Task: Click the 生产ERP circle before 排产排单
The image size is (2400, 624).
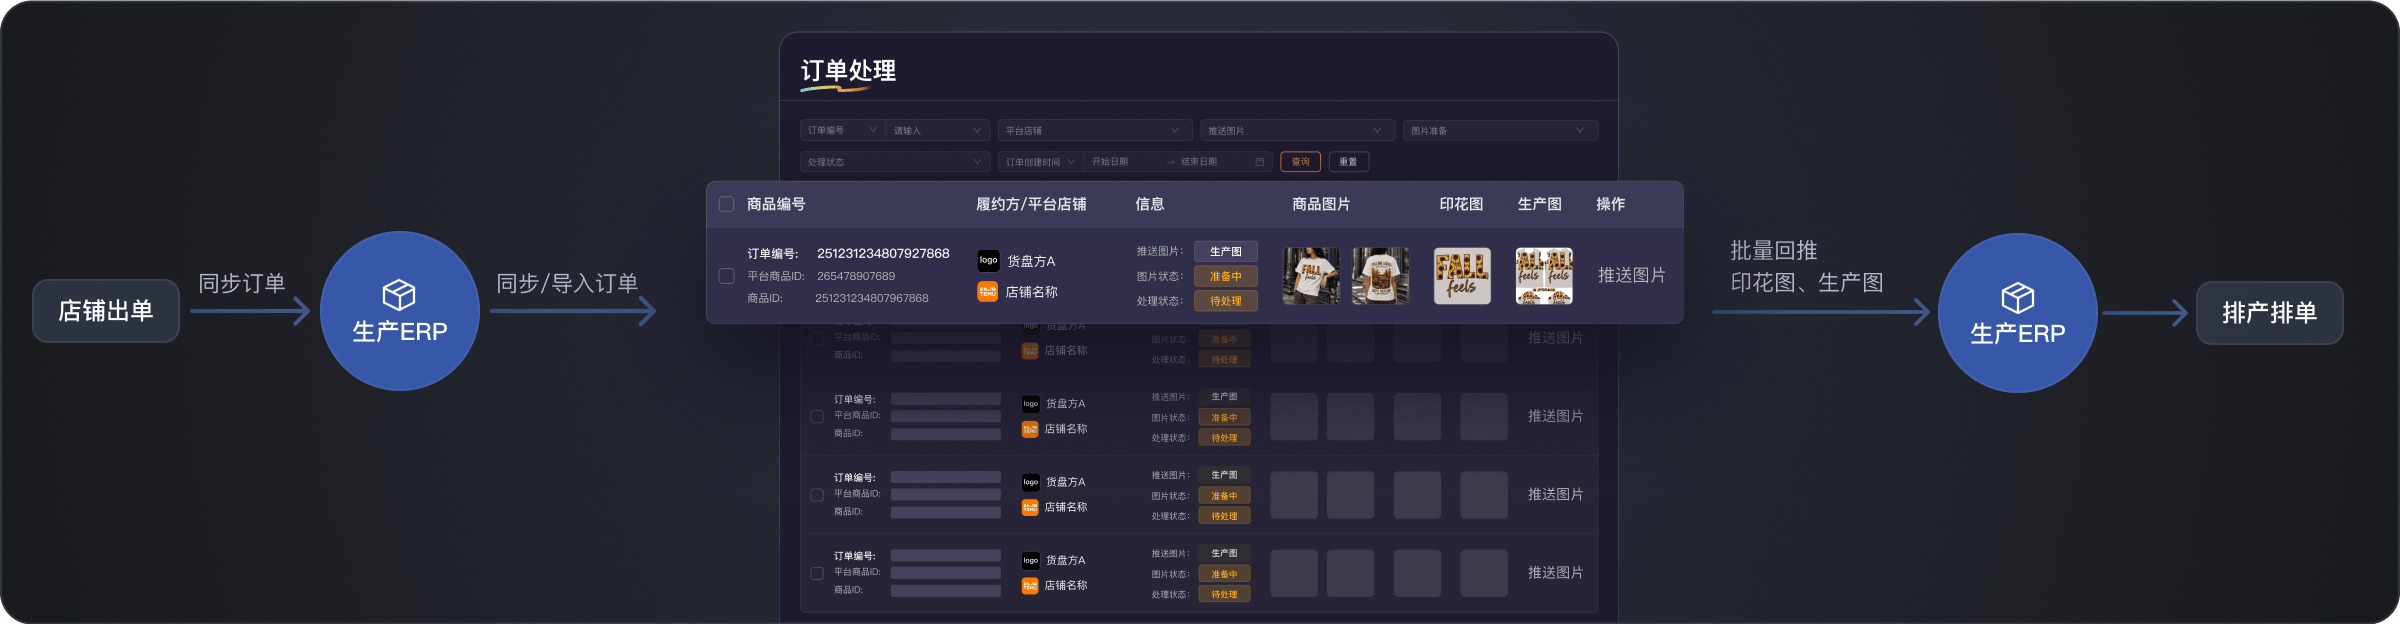Action: click(2018, 313)
